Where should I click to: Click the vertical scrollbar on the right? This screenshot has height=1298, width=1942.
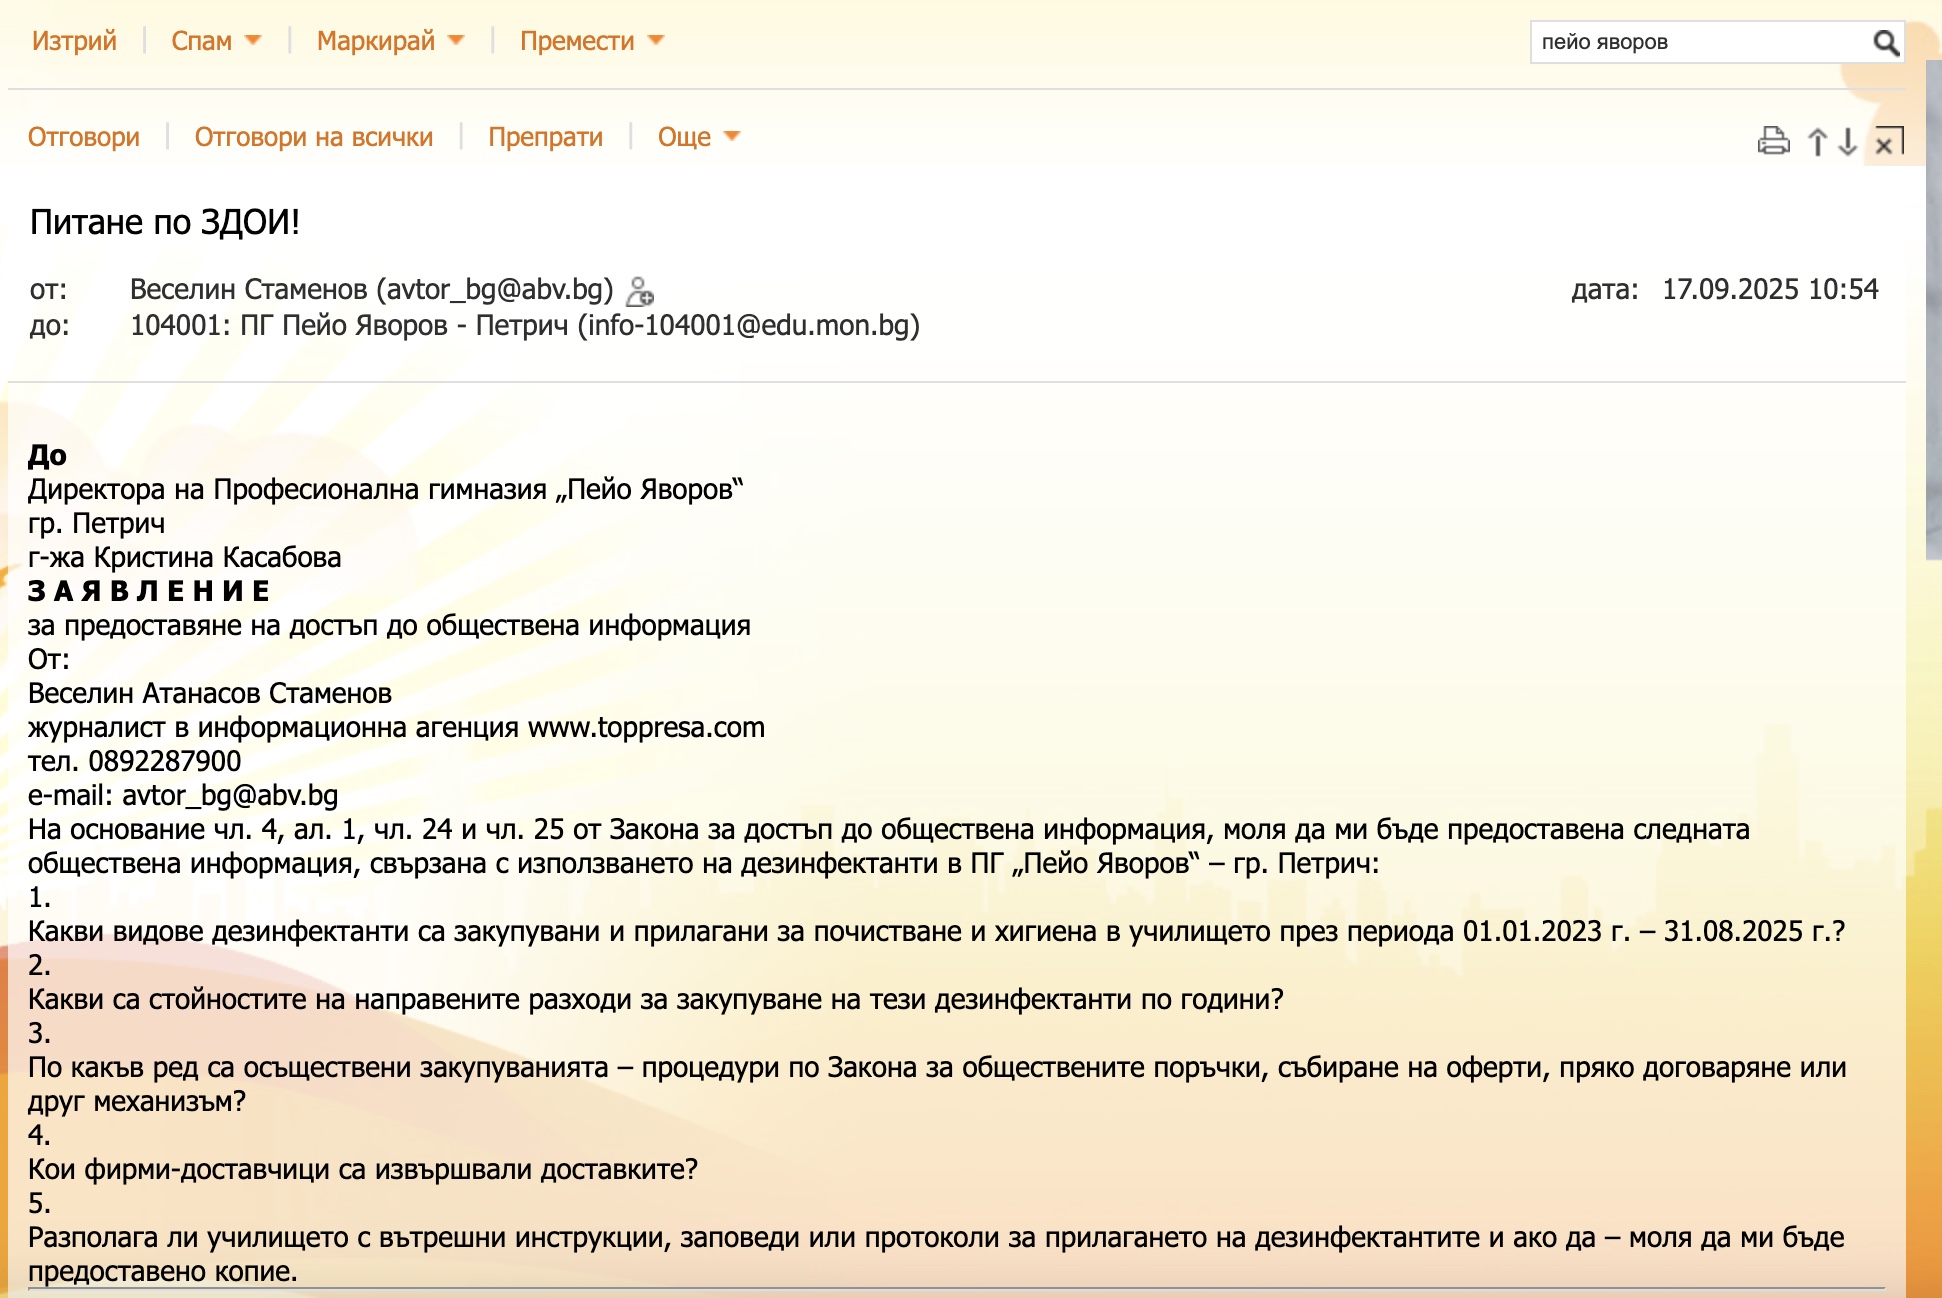click(x=1933, y=320)
